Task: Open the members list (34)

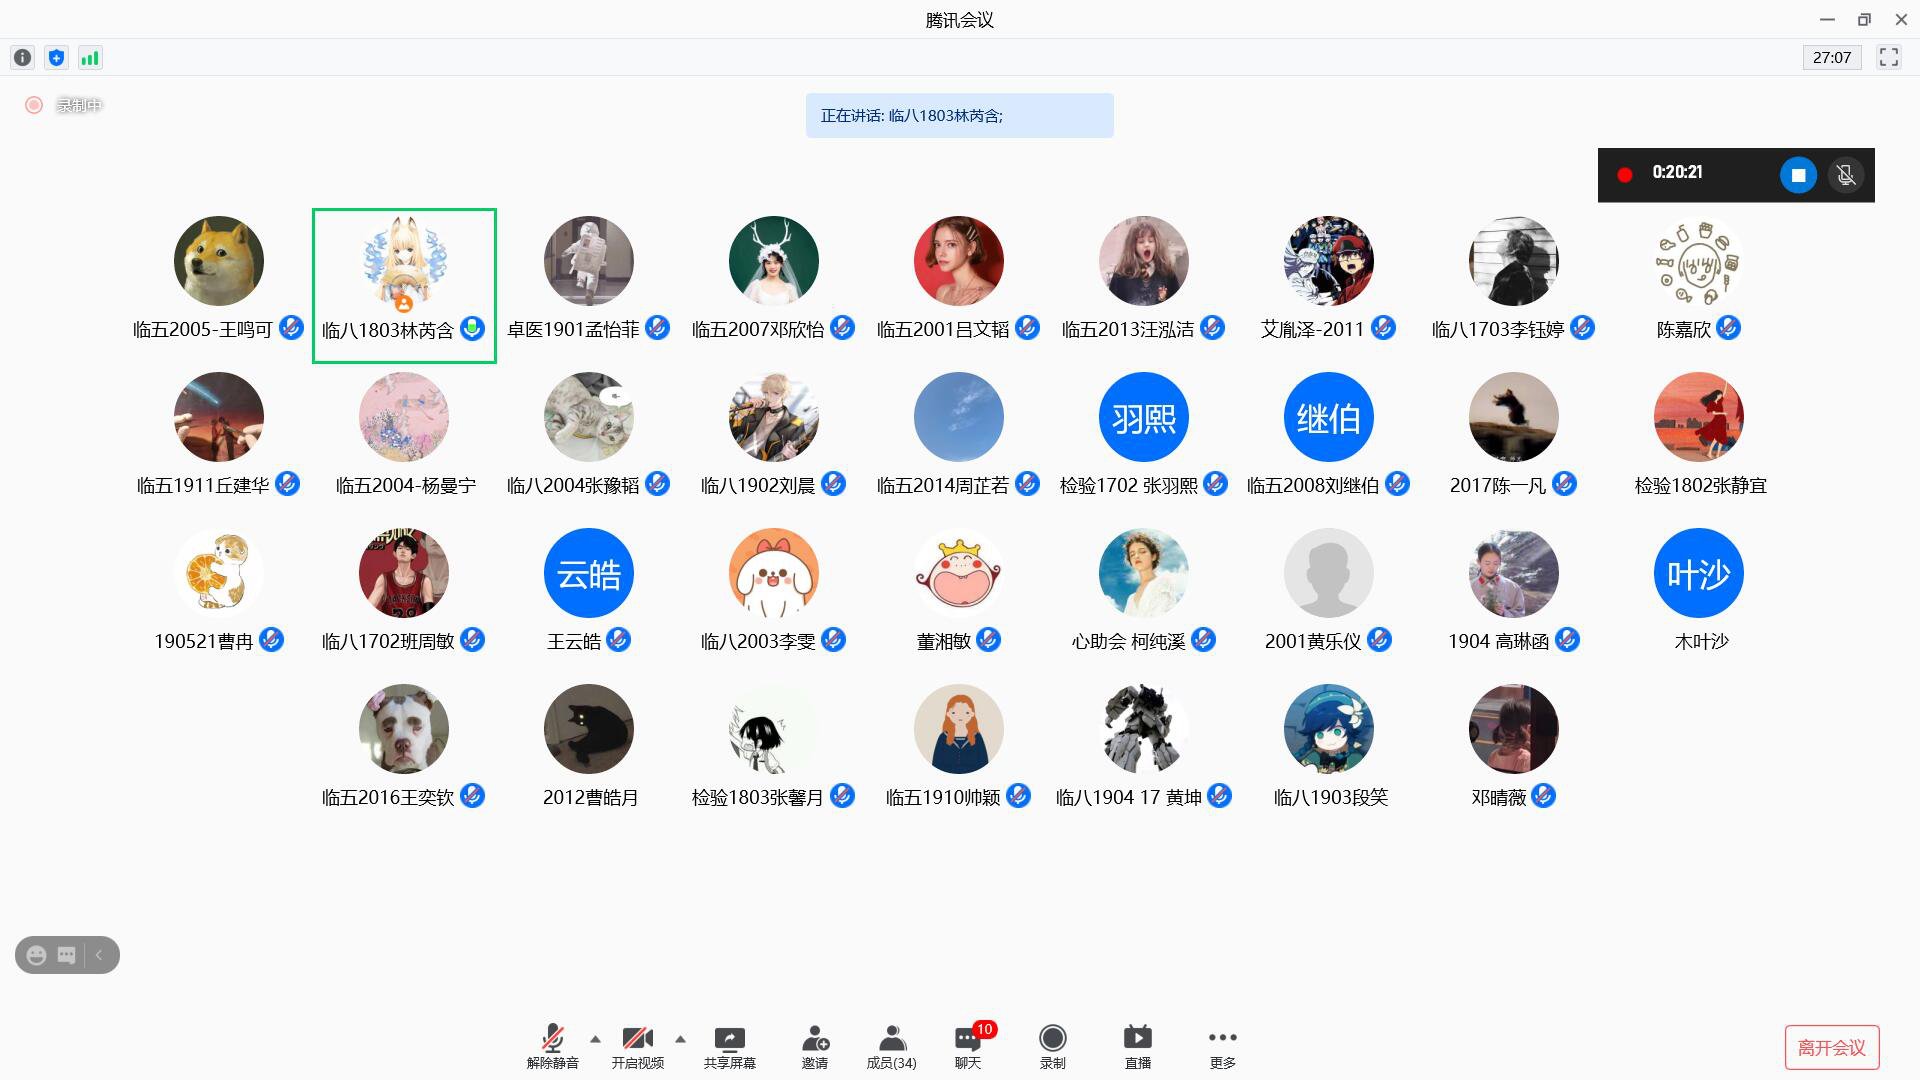Action: [x=891, y=1046]
